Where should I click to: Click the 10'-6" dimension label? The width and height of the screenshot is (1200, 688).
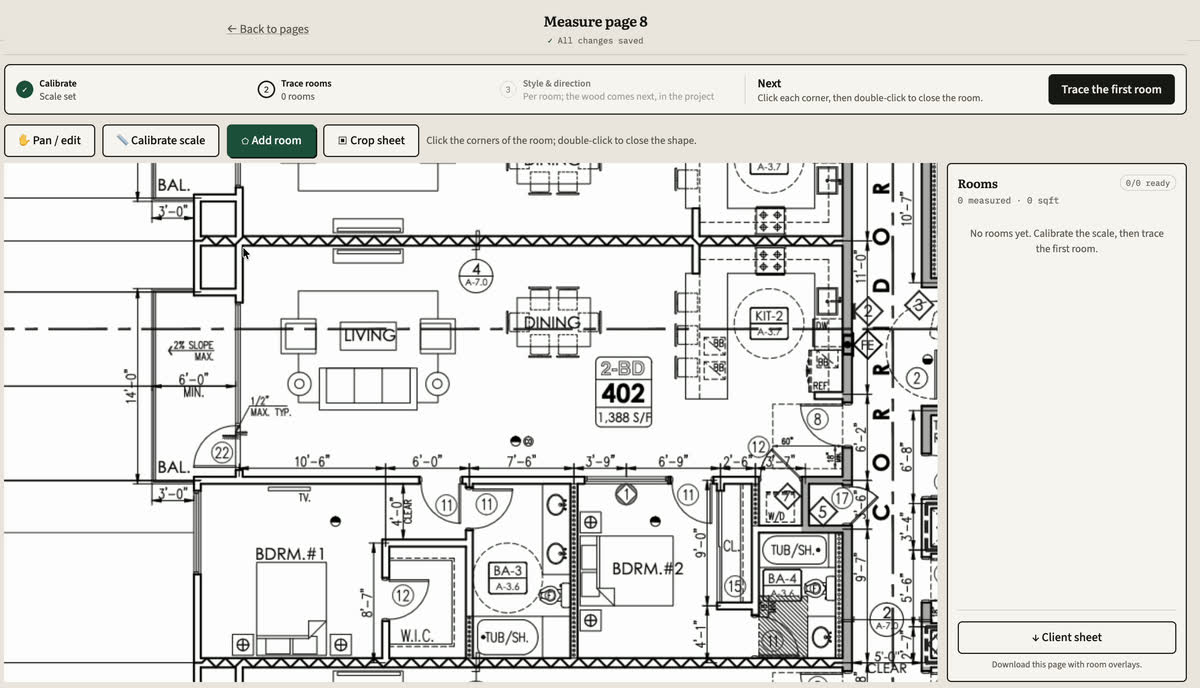pos(313,462)
